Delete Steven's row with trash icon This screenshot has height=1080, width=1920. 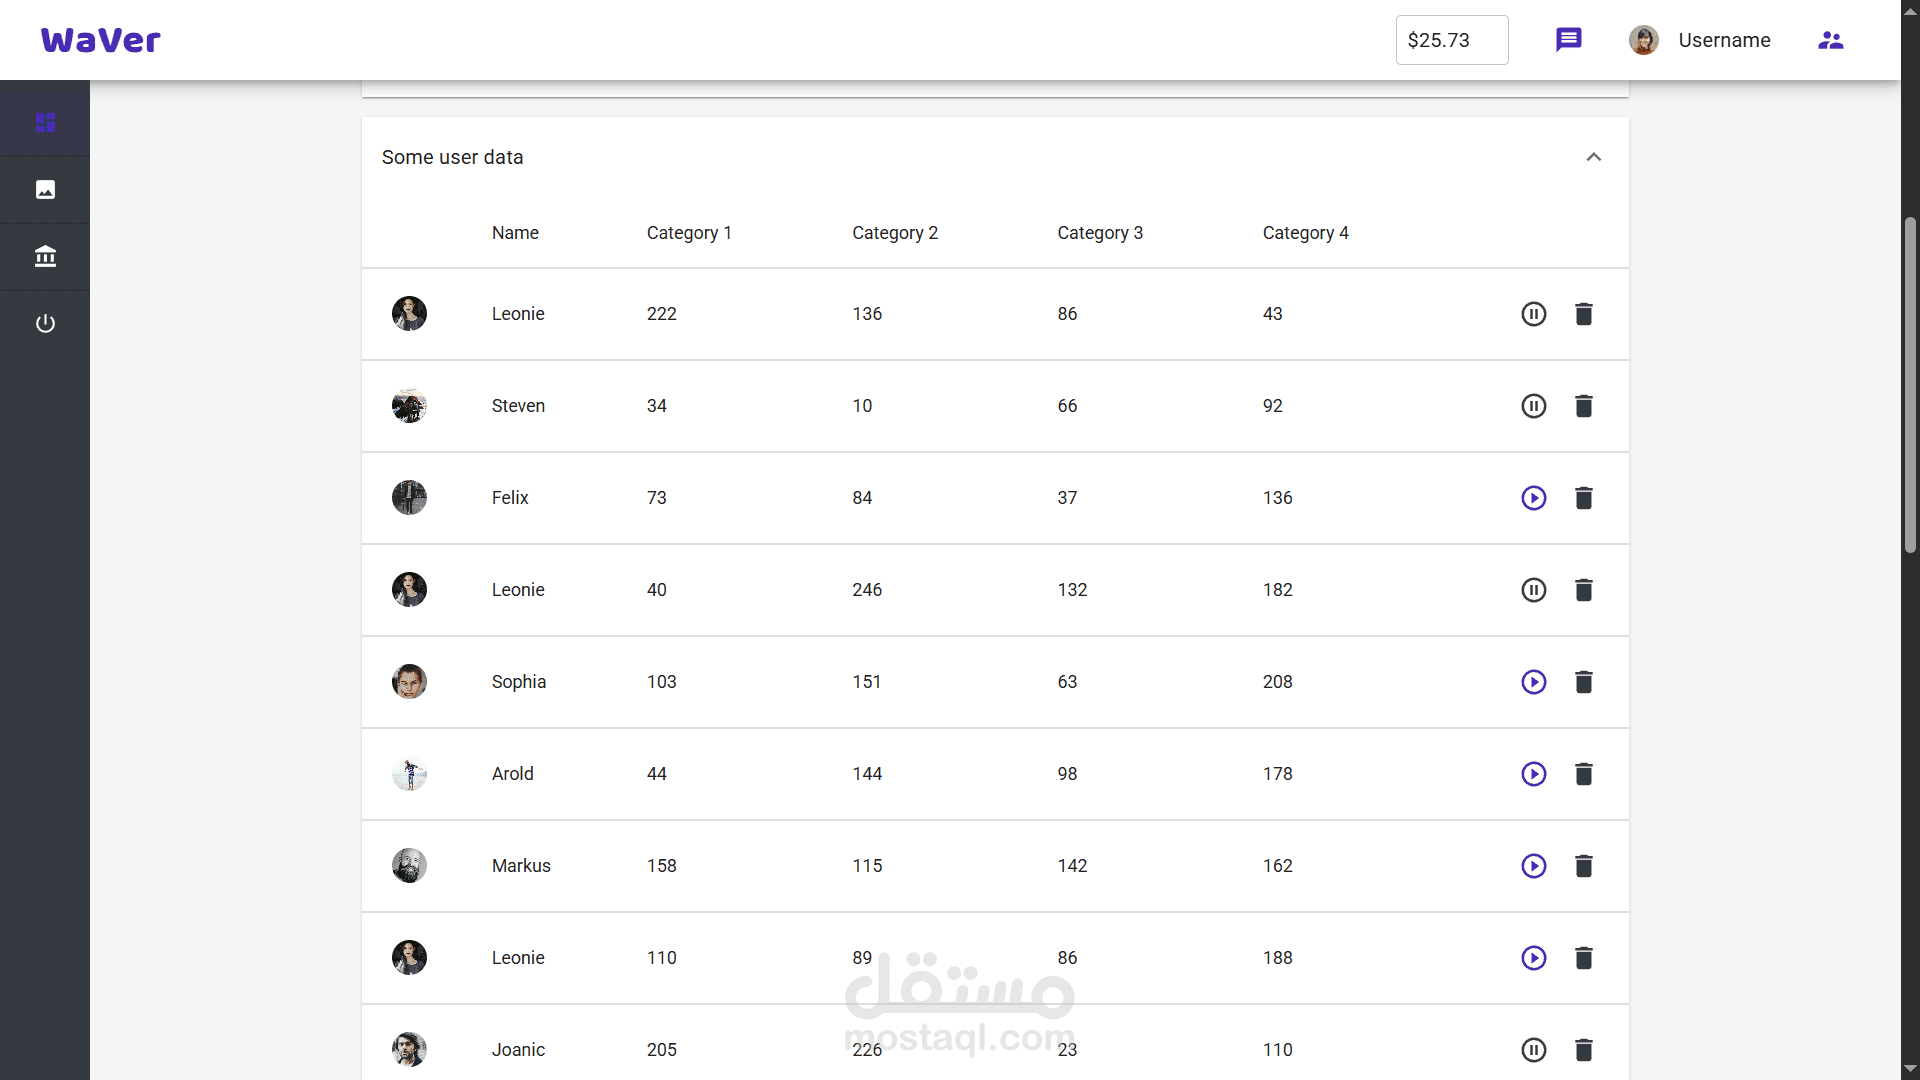coord(1583,406)
